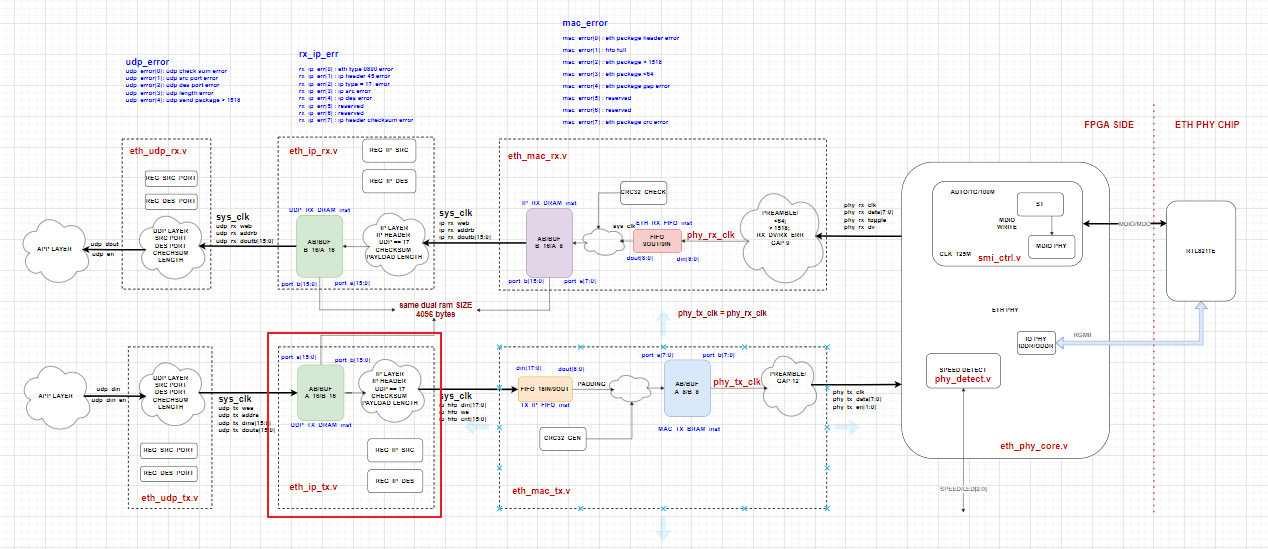Click the FPGA SIDE heading
The width and height of the screenshot is (1268, 549).
[1109, 124]
